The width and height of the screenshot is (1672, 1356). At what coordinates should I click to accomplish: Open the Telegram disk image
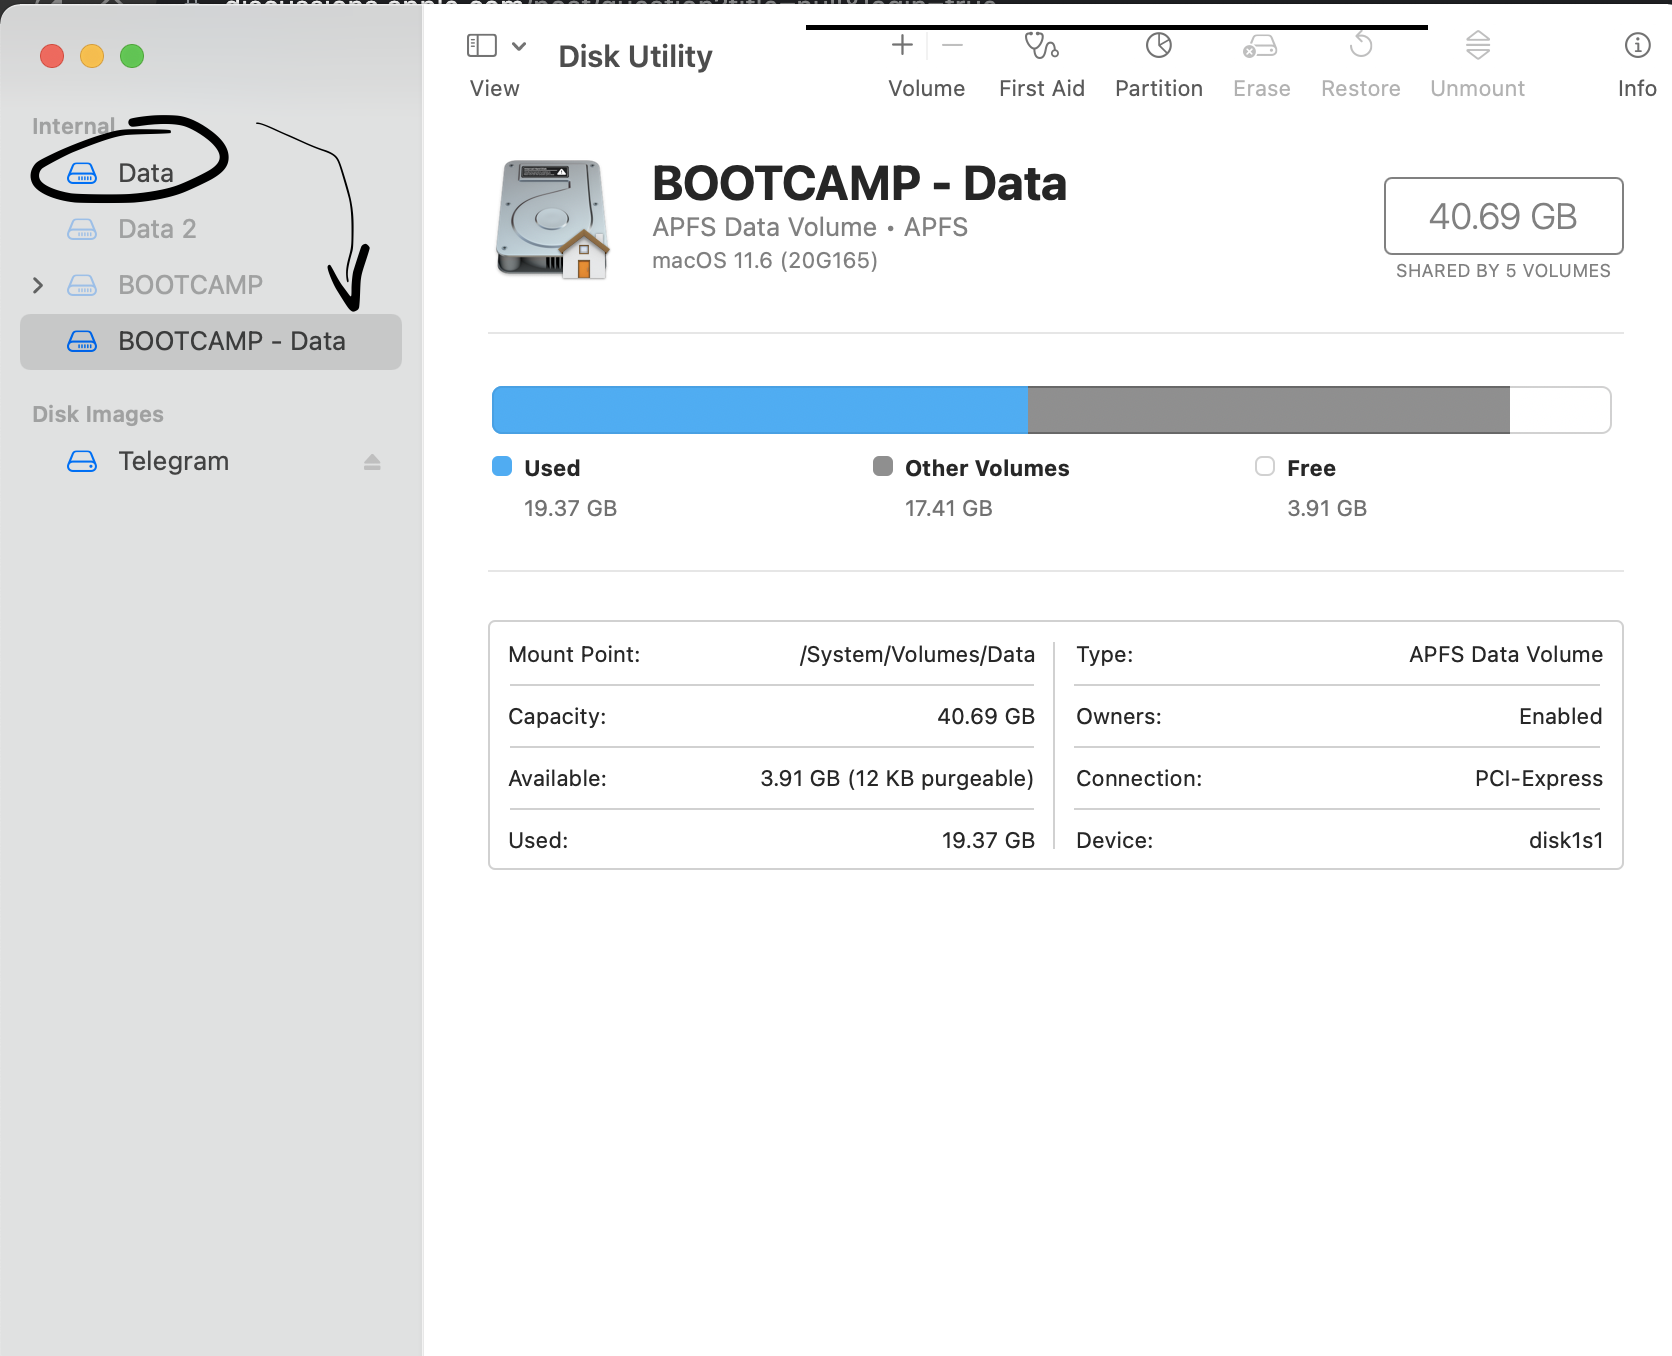[173, 461]
